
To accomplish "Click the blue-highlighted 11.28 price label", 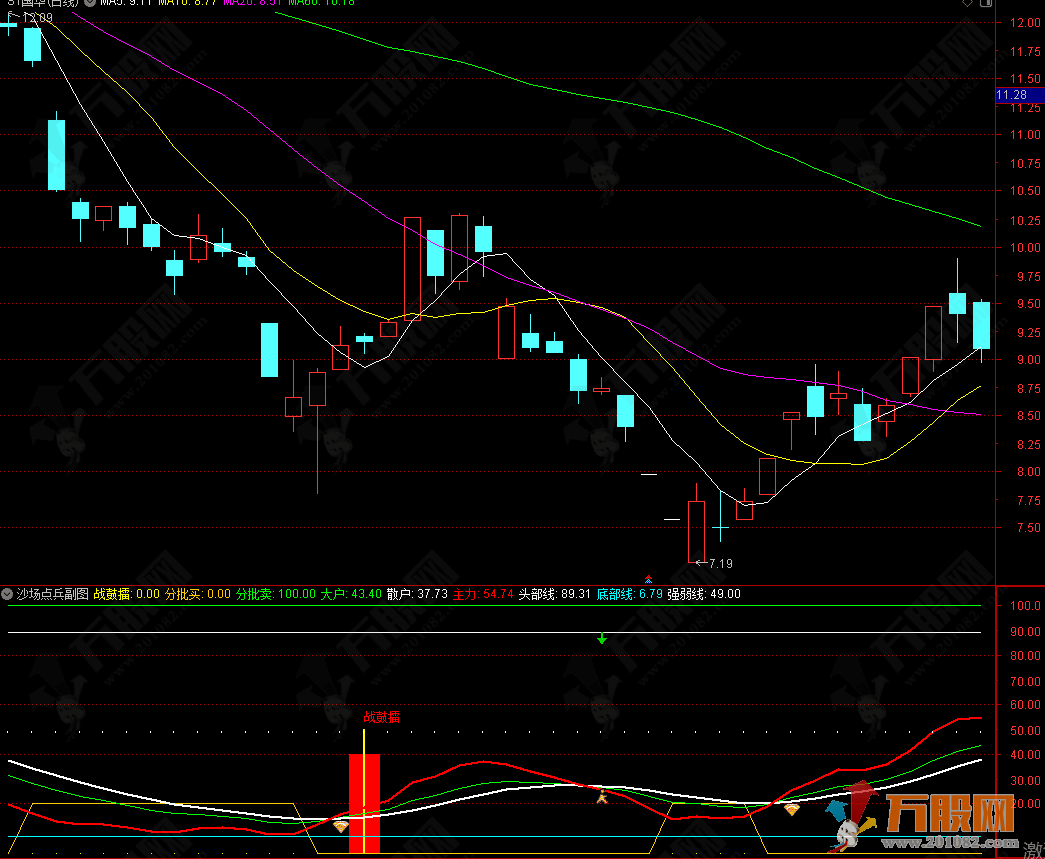I will (1011, 95).
